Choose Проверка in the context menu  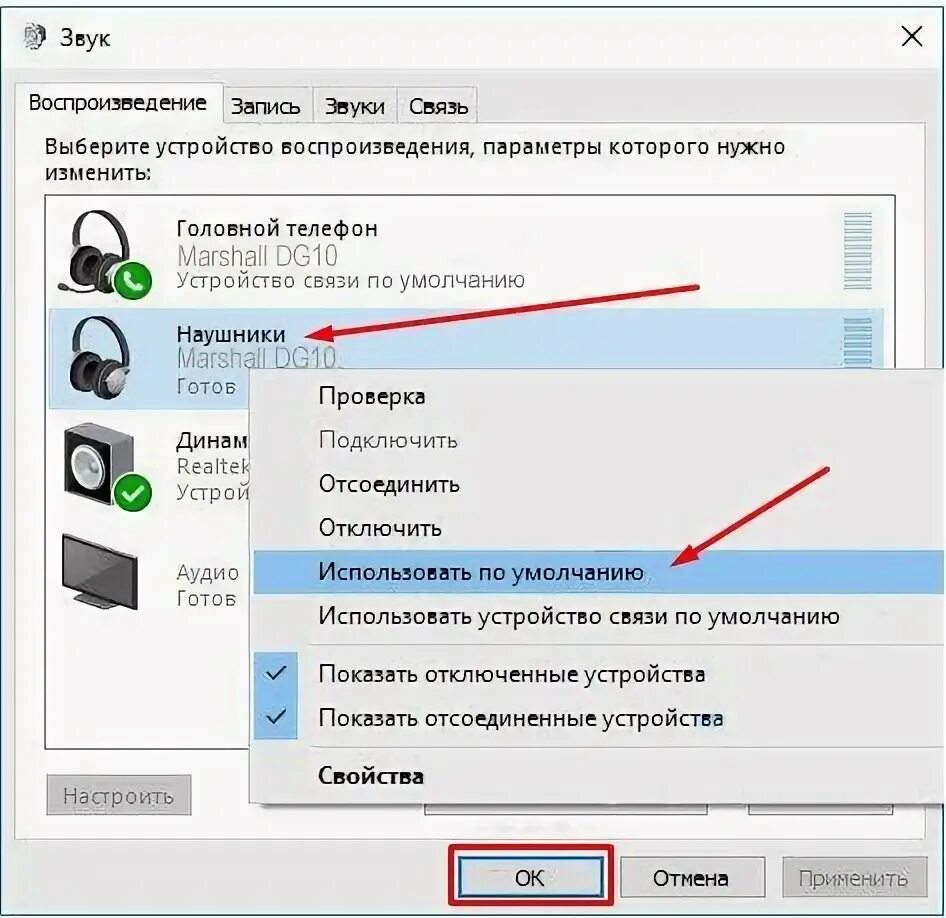[x=372, y=396]
